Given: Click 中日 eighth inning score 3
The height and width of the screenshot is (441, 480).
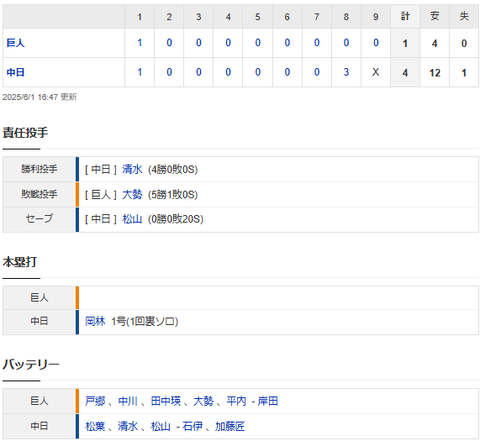Looking at the screenshot, I should tap(346, 72).
